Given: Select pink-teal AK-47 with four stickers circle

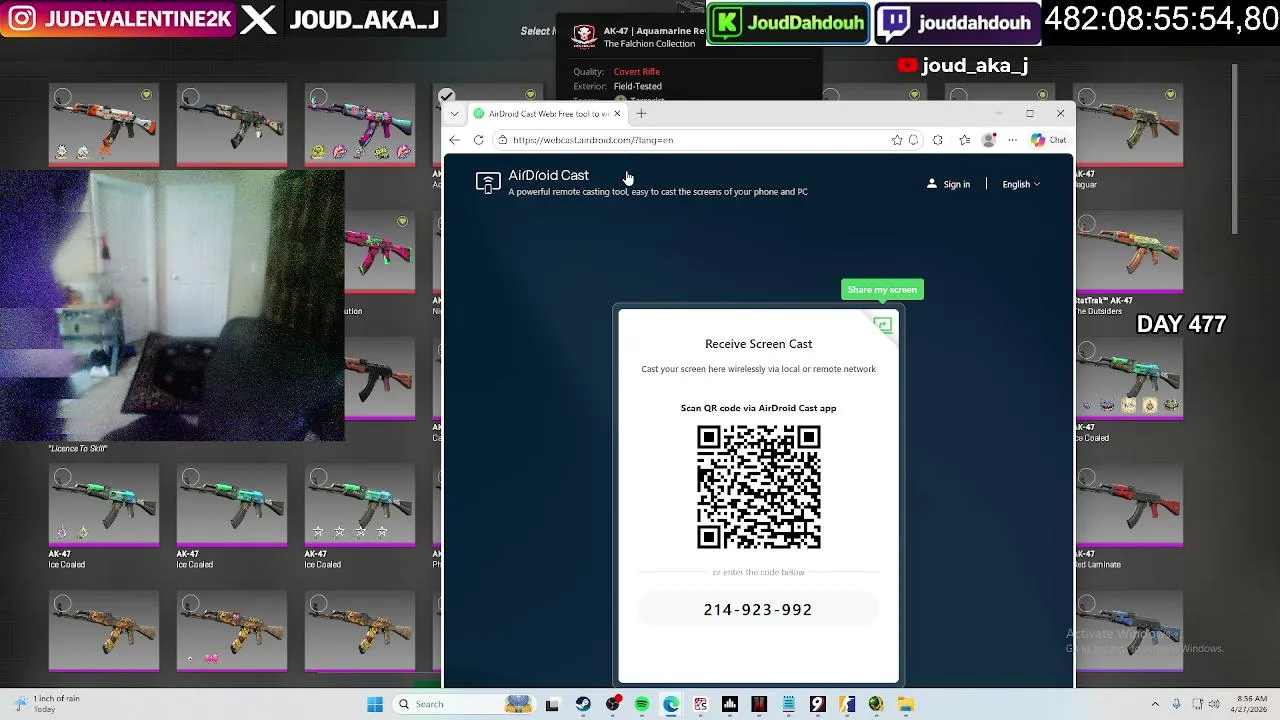Looking at the screenshot, I should pos(318,97).
